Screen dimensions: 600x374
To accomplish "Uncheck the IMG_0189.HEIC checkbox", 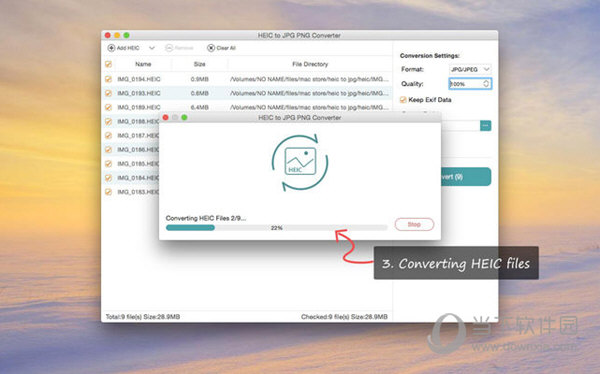I will click(108, 107).
